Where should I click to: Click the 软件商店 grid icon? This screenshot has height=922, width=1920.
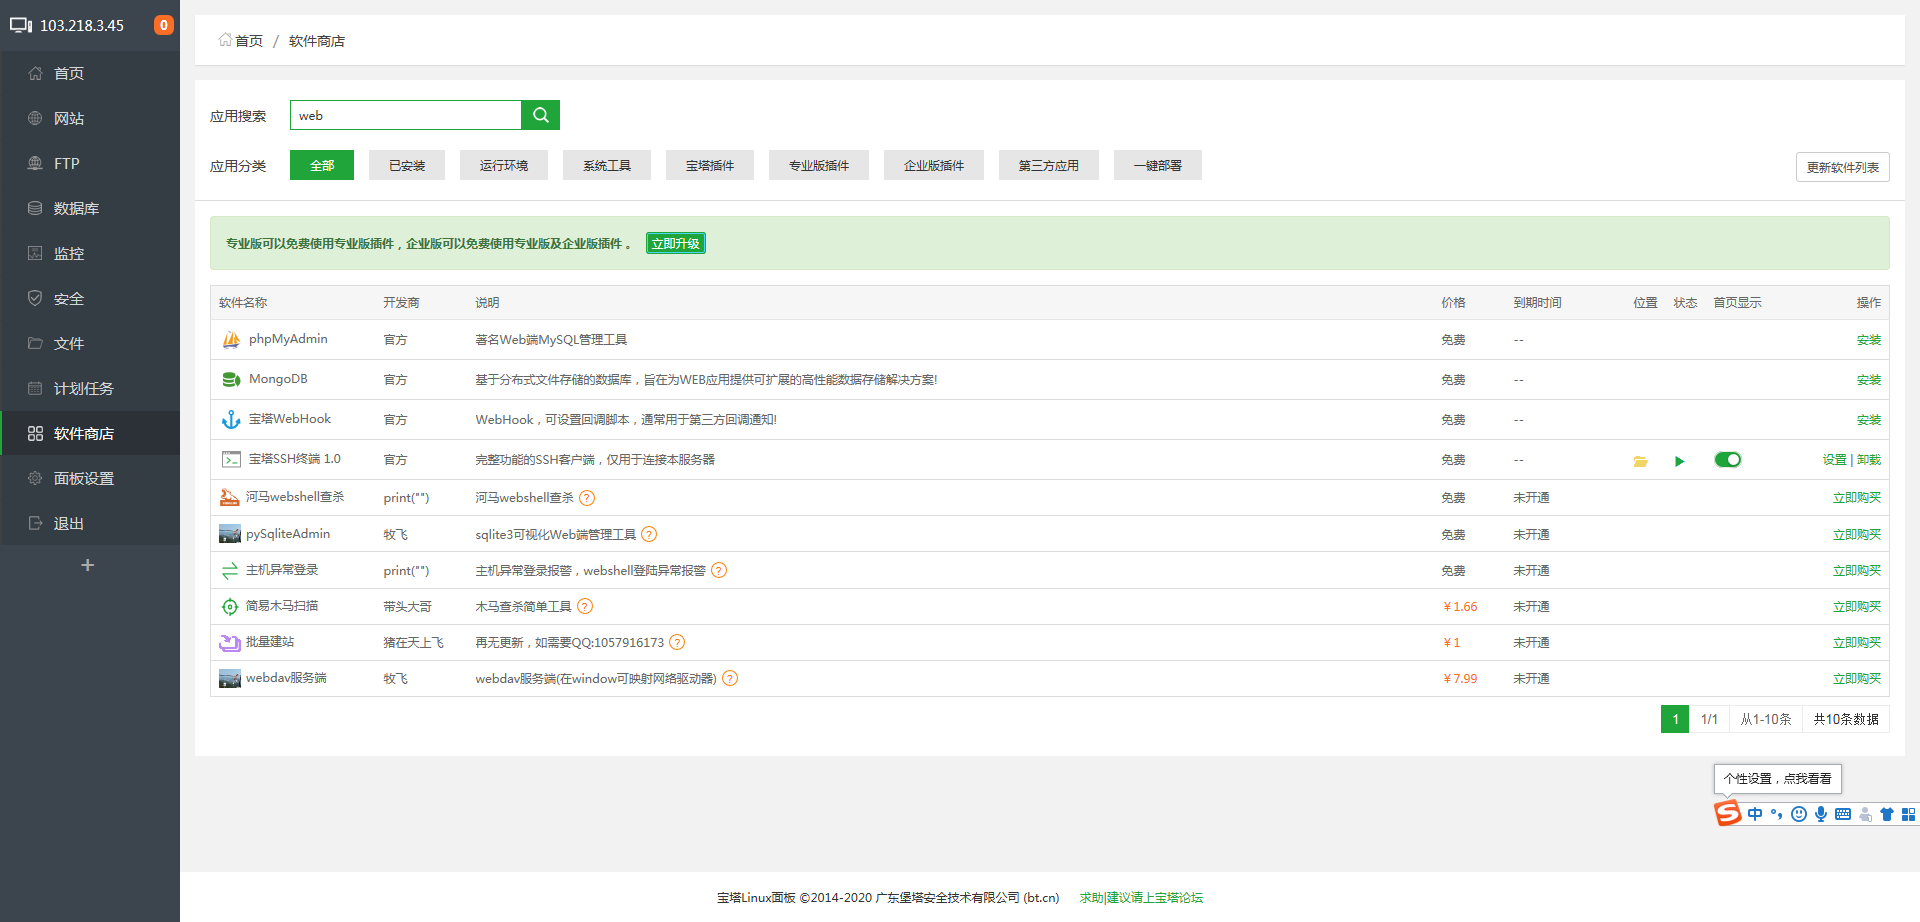pyautogui.click(x=35, y=433)
